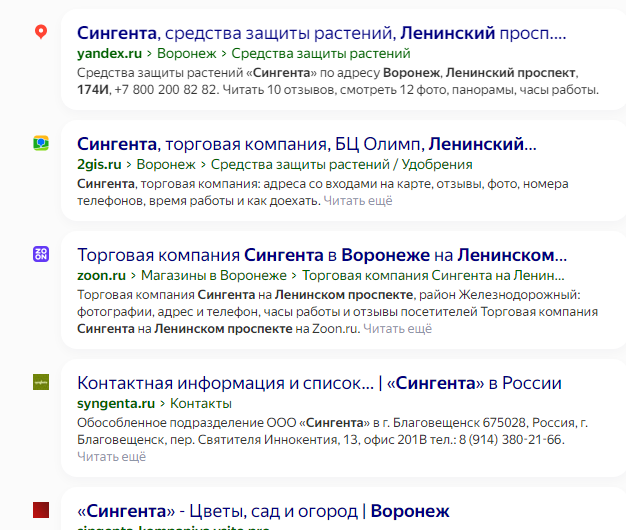Click the syngenta.ru domain link
The width and height of the screenshot is (626, 530).
(x=116, y=403)
